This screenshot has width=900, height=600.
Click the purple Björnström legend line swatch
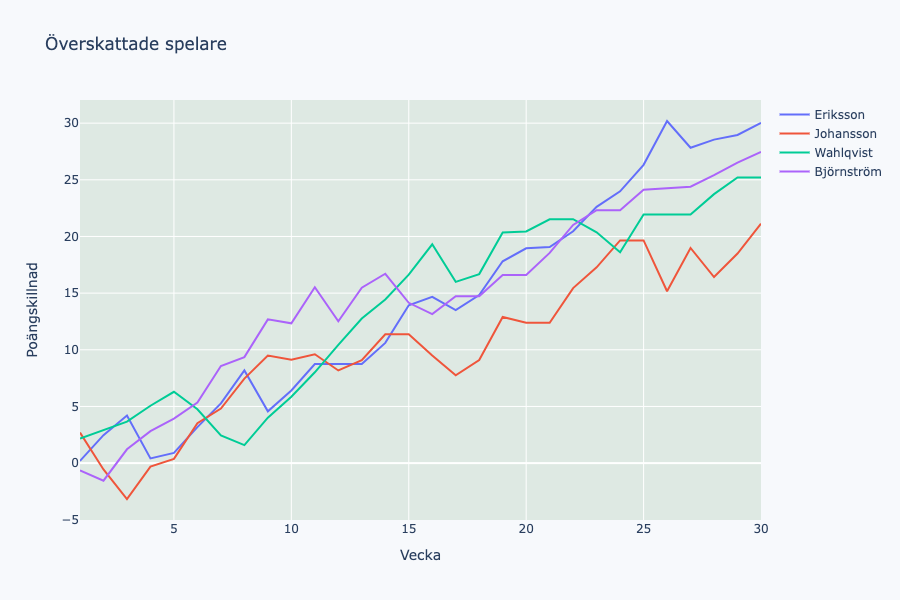(793, 172)
